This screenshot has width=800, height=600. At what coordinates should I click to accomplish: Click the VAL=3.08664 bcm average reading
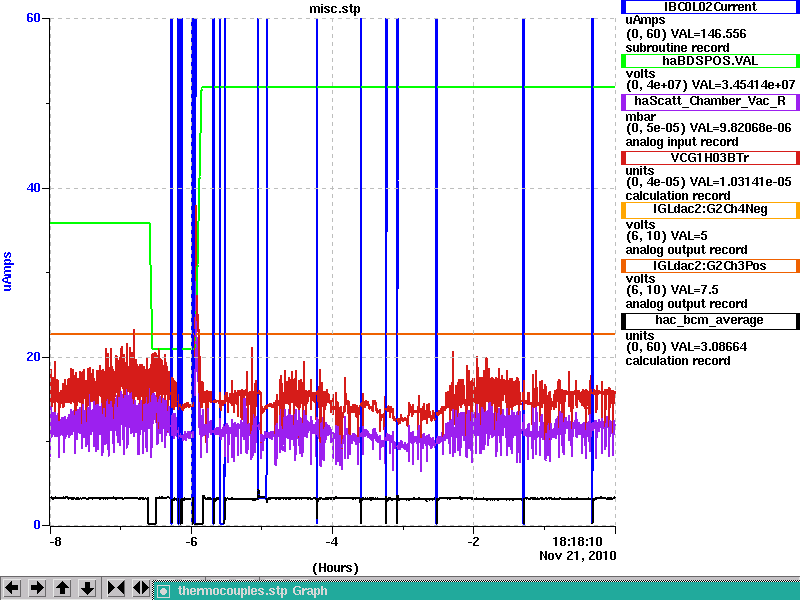coord(709,347)
